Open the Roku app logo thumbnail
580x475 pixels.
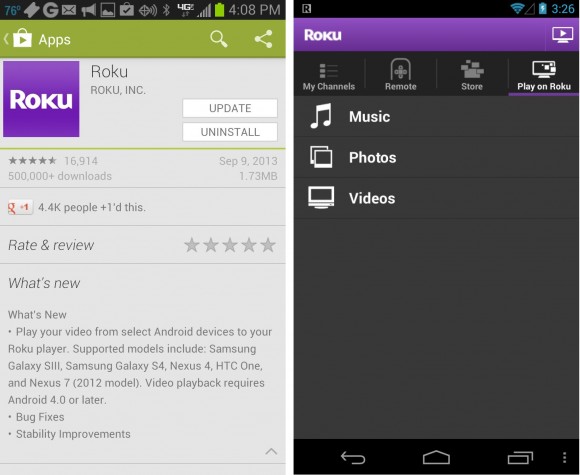coord(41,99)
